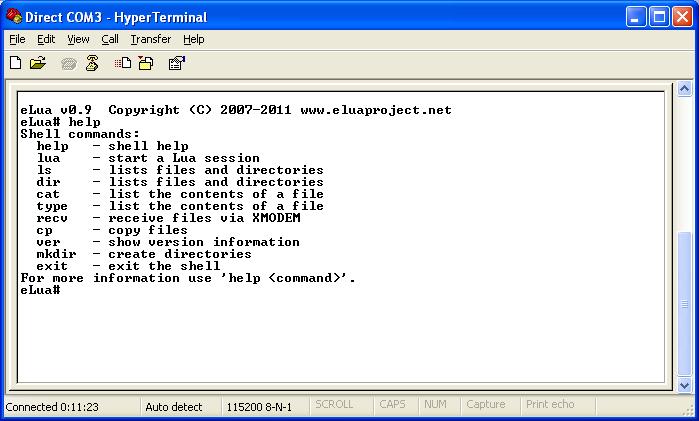
Task: Click the vertical scrollbar up arrow
Action: pos(685,89)
